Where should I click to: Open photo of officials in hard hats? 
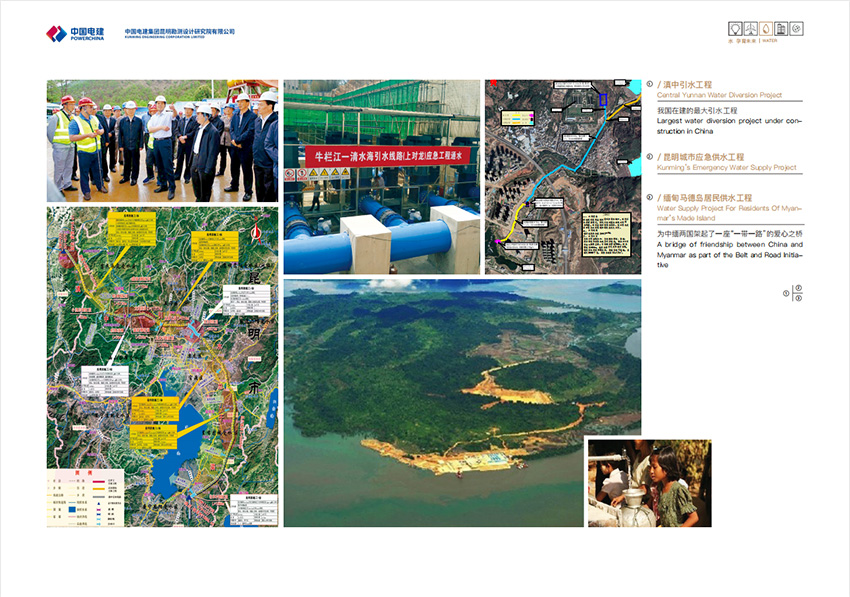coord(163,141)
